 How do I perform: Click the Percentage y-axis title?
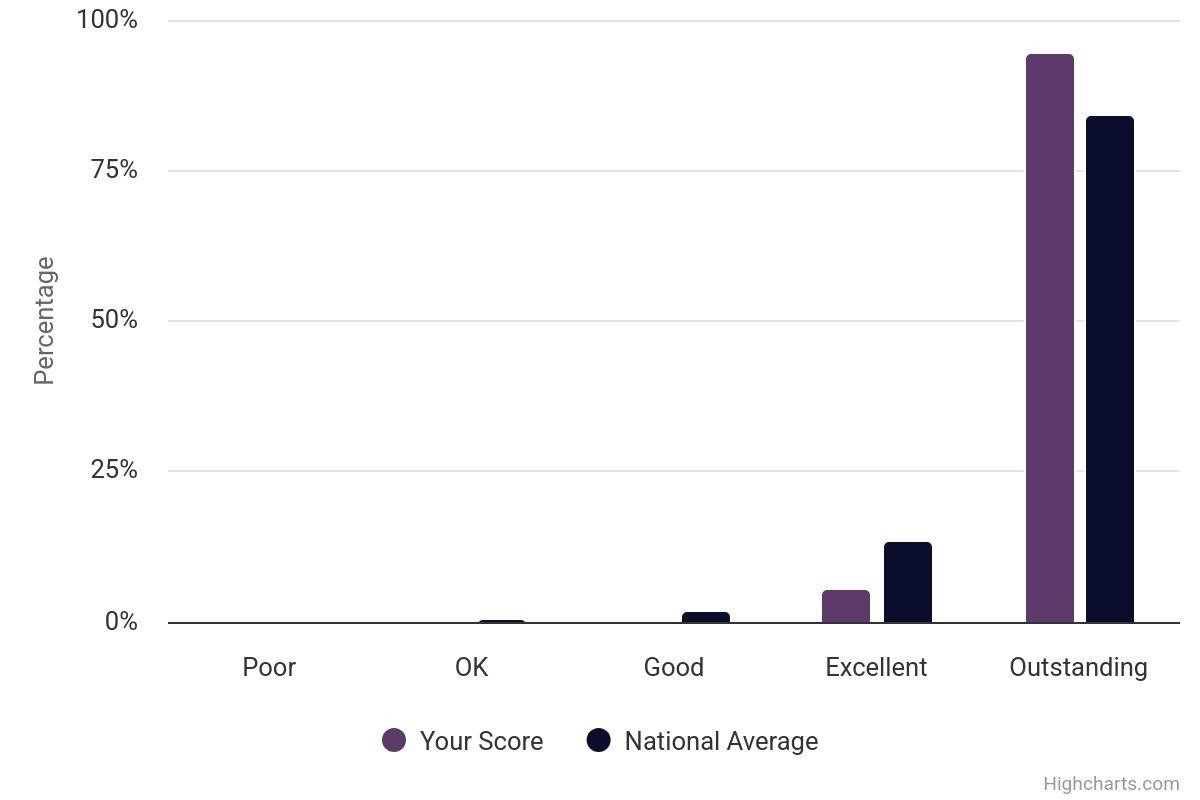click(x=44, y=320)
